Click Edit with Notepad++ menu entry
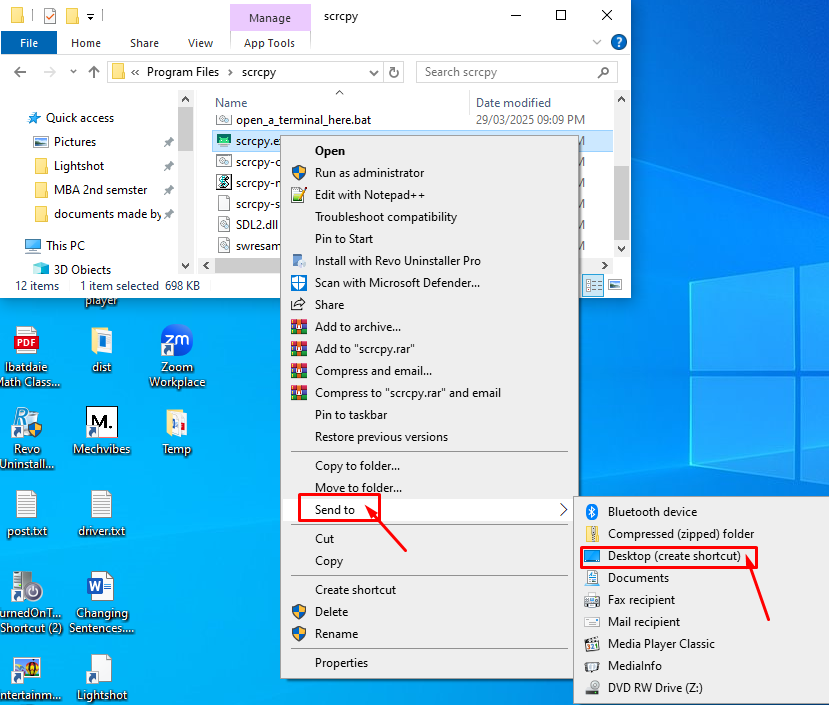The height and width of the screenshot is (705, 829). tap(369, 195)
